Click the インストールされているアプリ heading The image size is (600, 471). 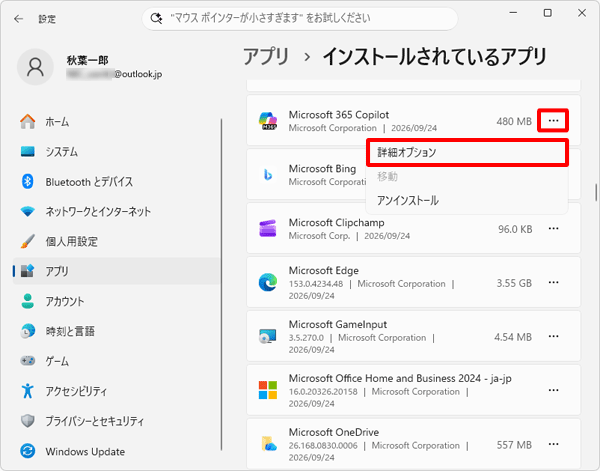click(434, 57)
